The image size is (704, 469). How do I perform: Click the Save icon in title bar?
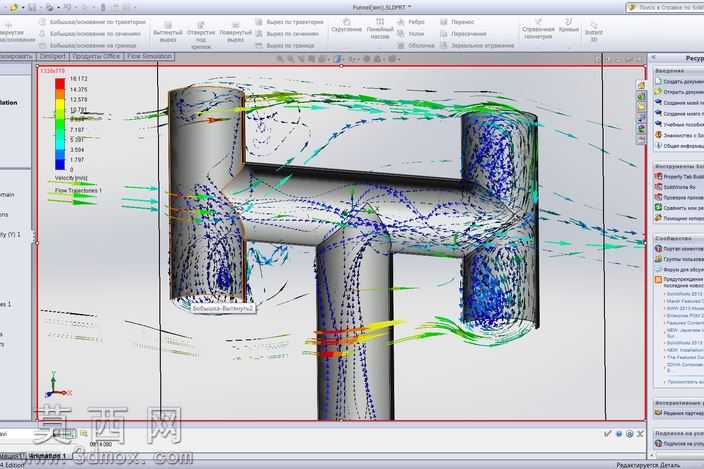[x=32, y=7]
